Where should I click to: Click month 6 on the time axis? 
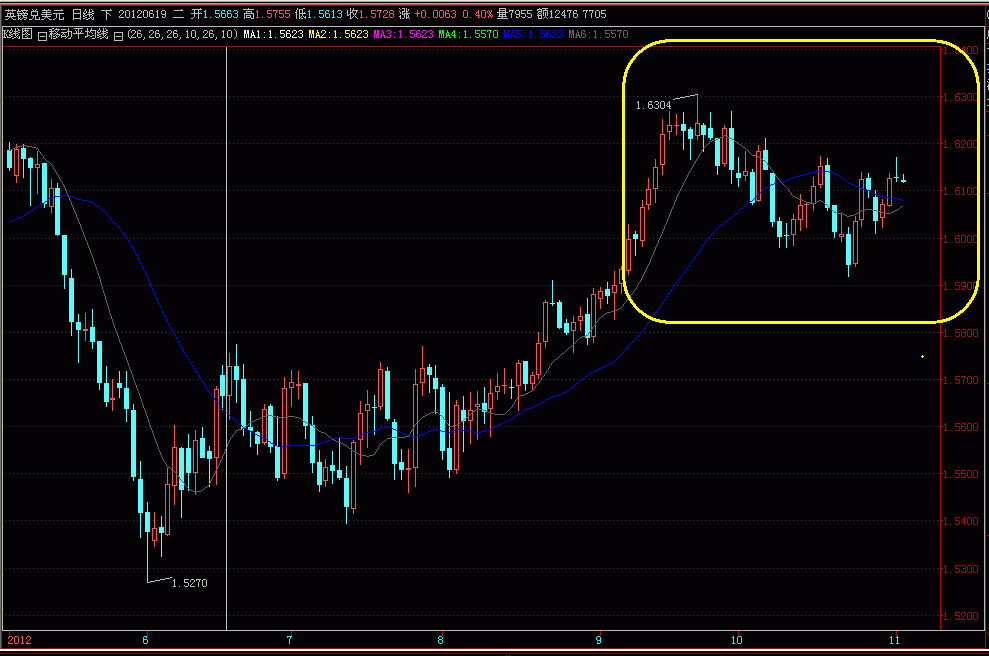pyautogui.click(x=145, y=640)
